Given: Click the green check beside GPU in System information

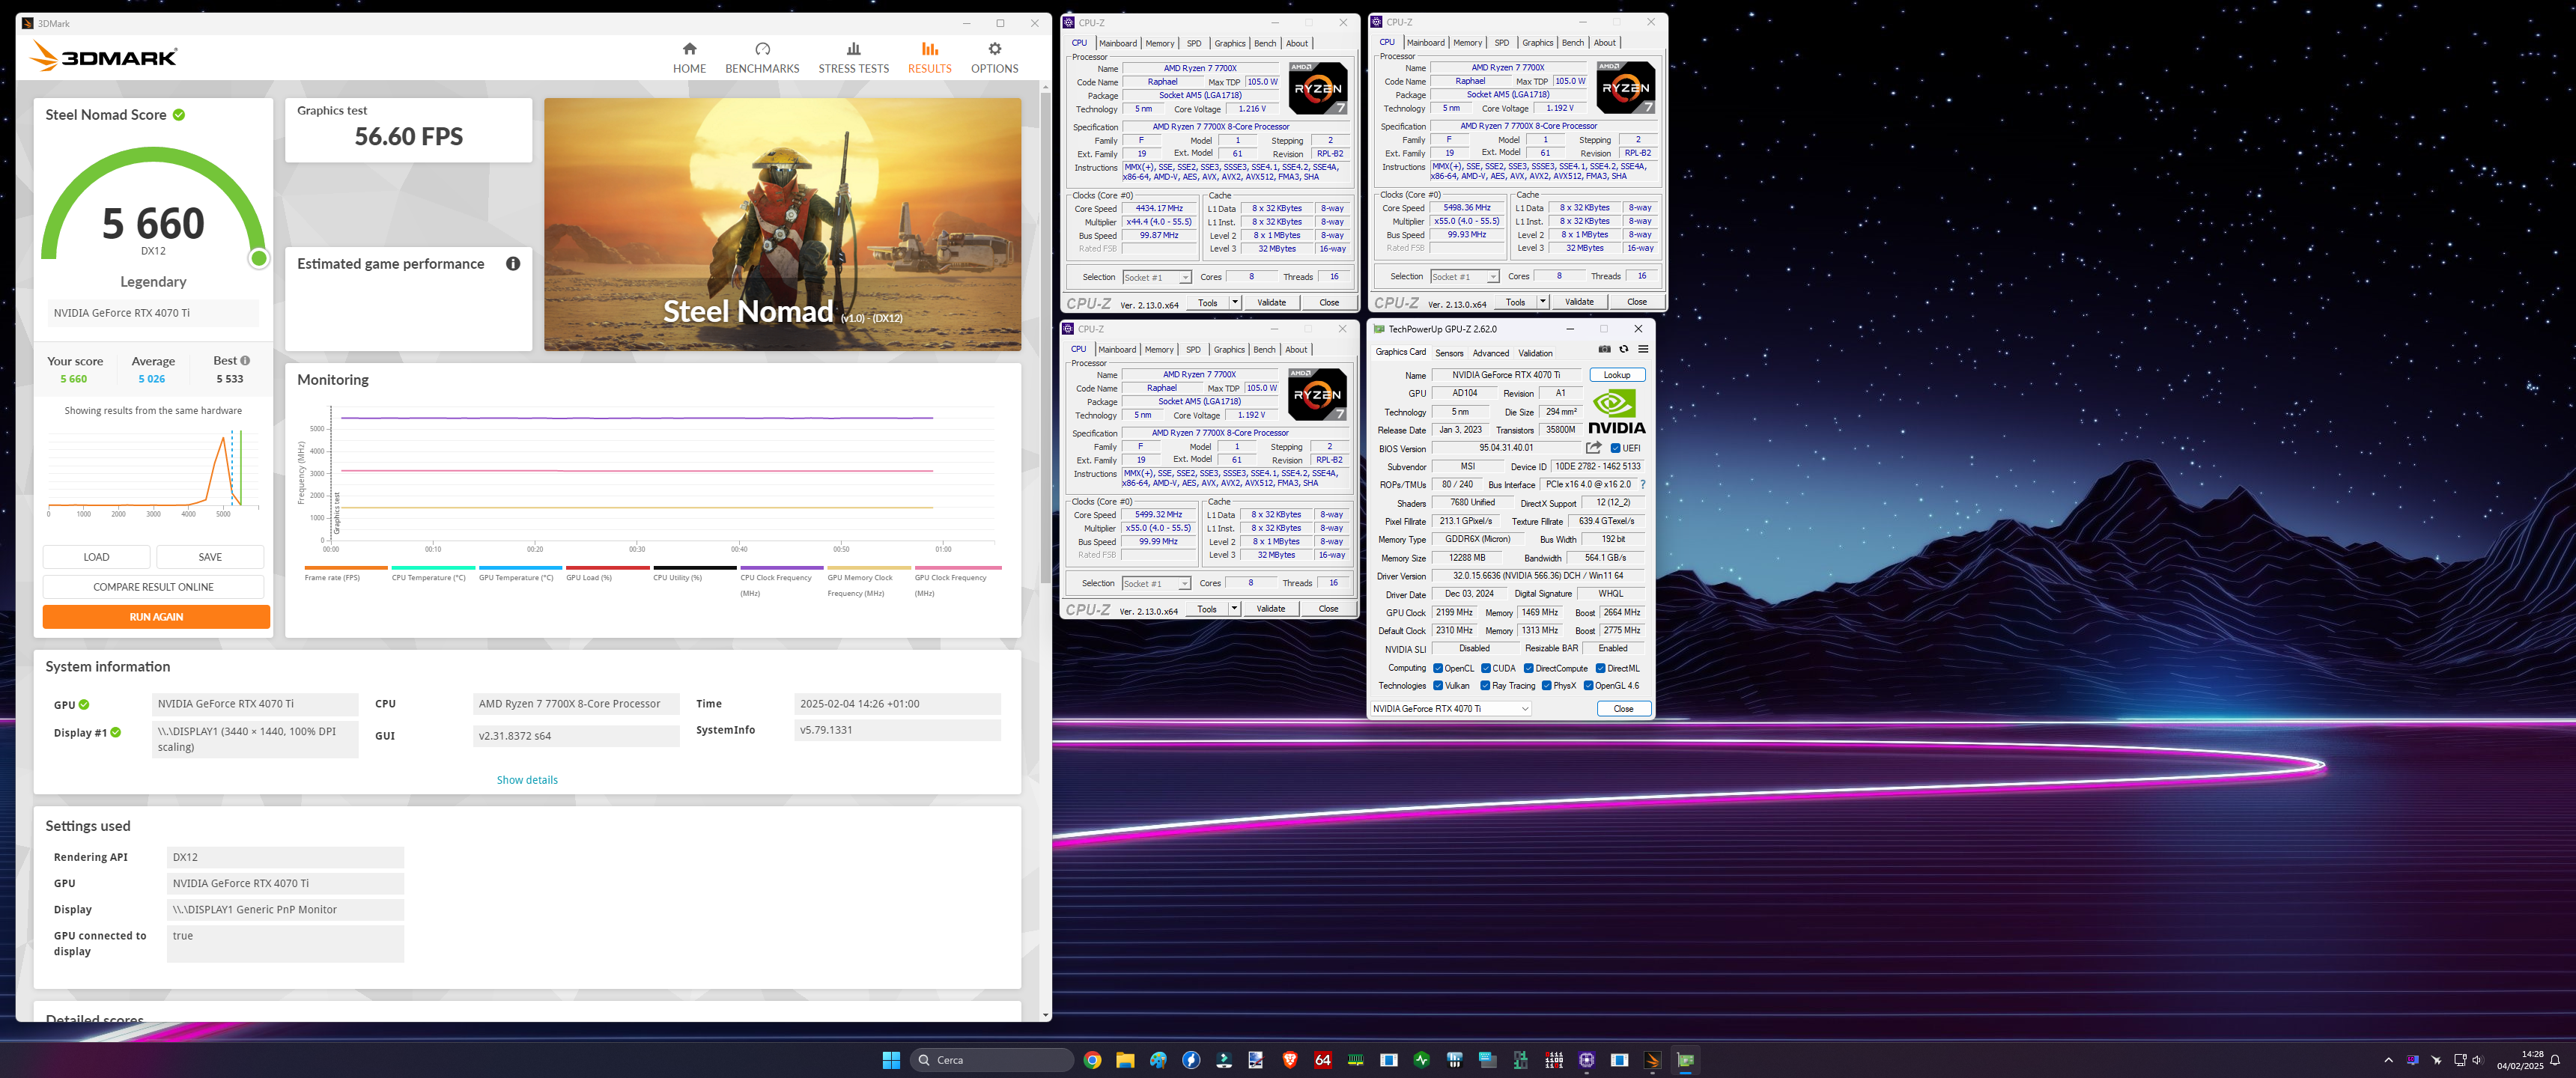Looking at the screenshot, I should 84,705.
